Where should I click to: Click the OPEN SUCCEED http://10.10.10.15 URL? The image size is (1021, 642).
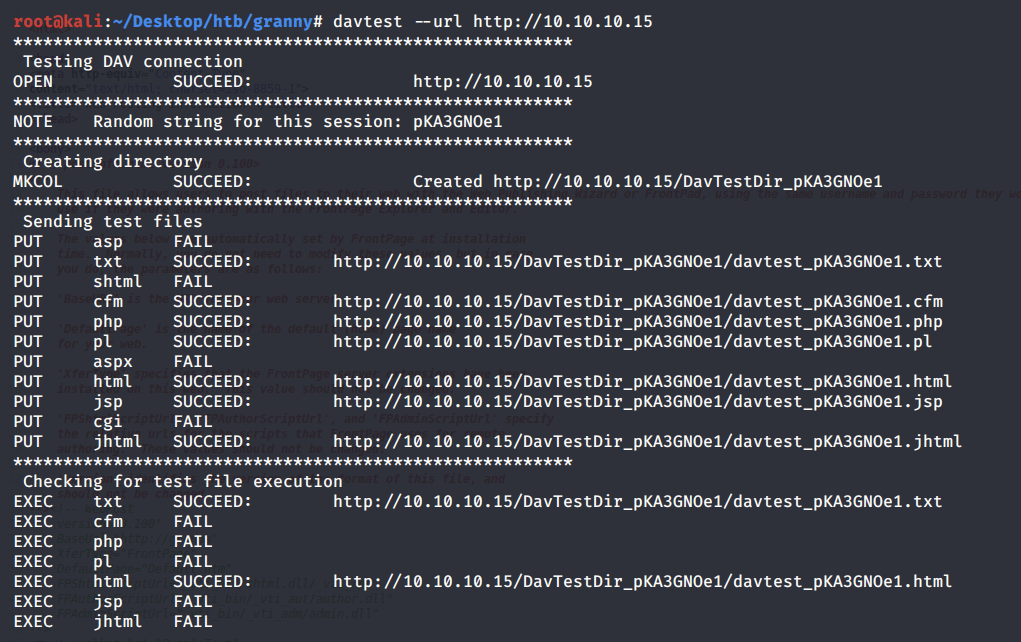502,82
